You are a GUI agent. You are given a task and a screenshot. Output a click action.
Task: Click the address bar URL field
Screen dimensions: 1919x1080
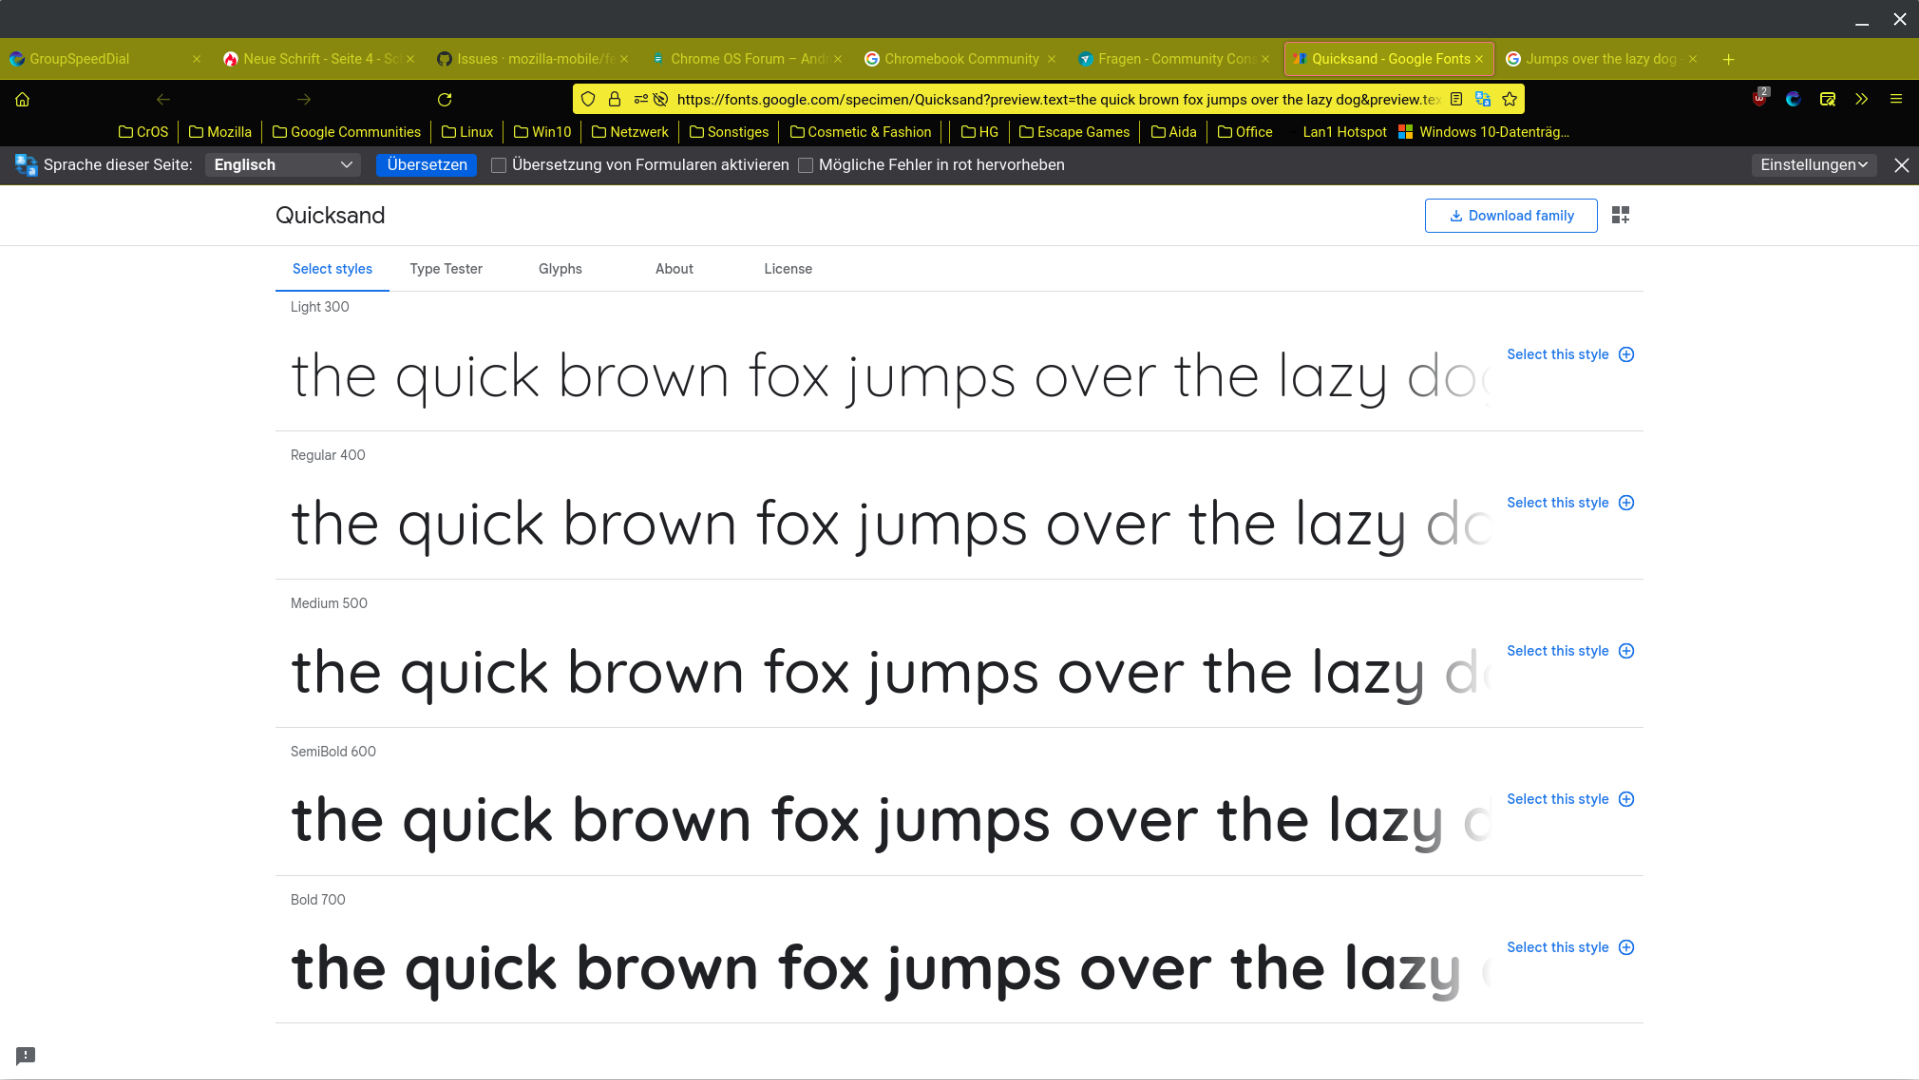1058,99
